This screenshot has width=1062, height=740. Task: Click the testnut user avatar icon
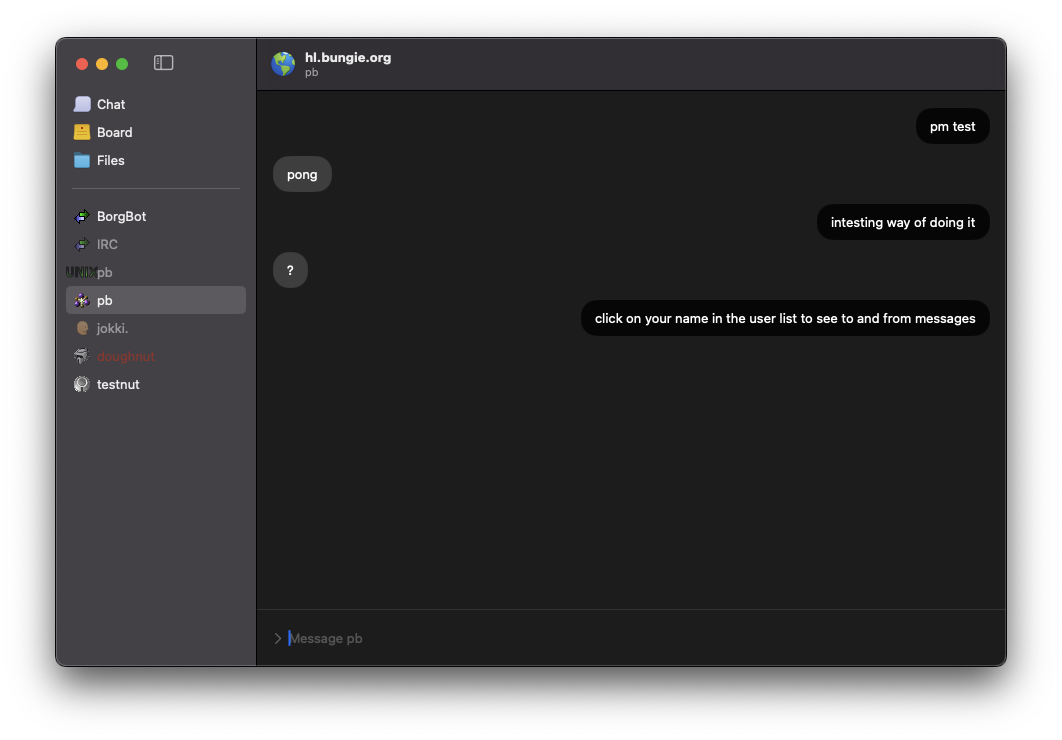pos(82,385)
